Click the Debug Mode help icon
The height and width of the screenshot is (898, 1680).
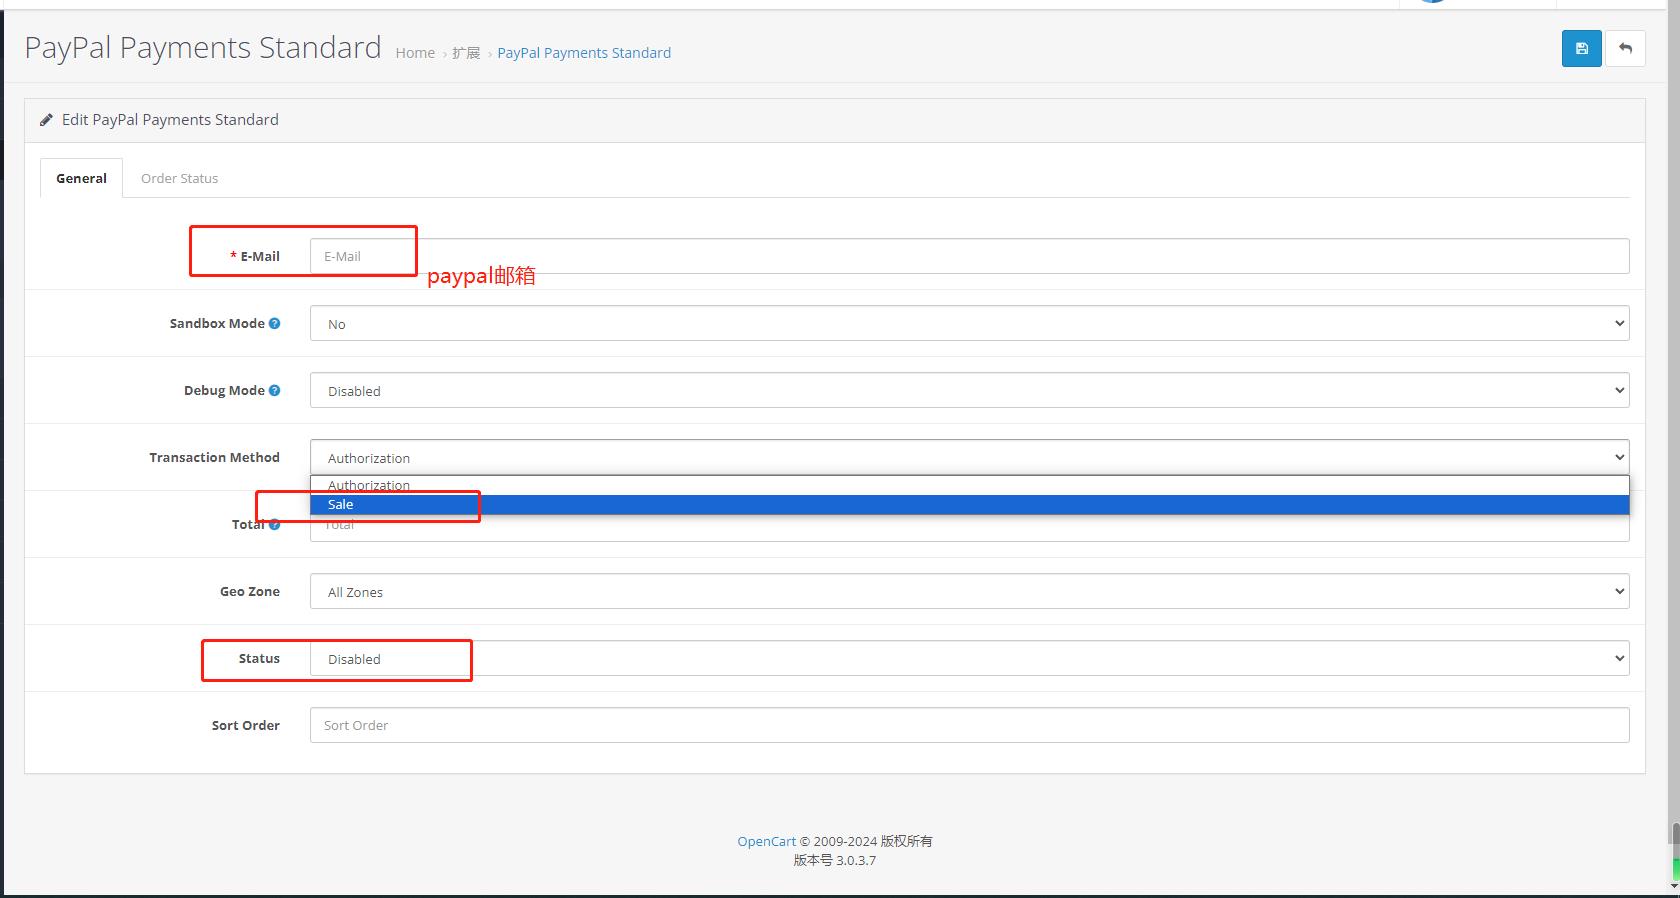(x=274, y=391)
